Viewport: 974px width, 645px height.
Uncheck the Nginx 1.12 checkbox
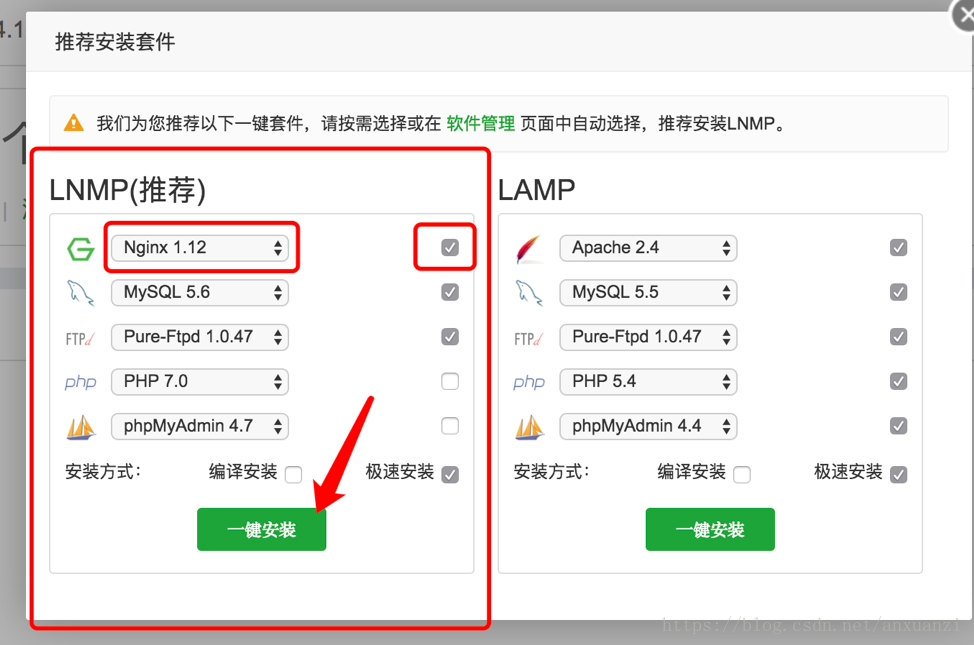(x=449, y=247)
